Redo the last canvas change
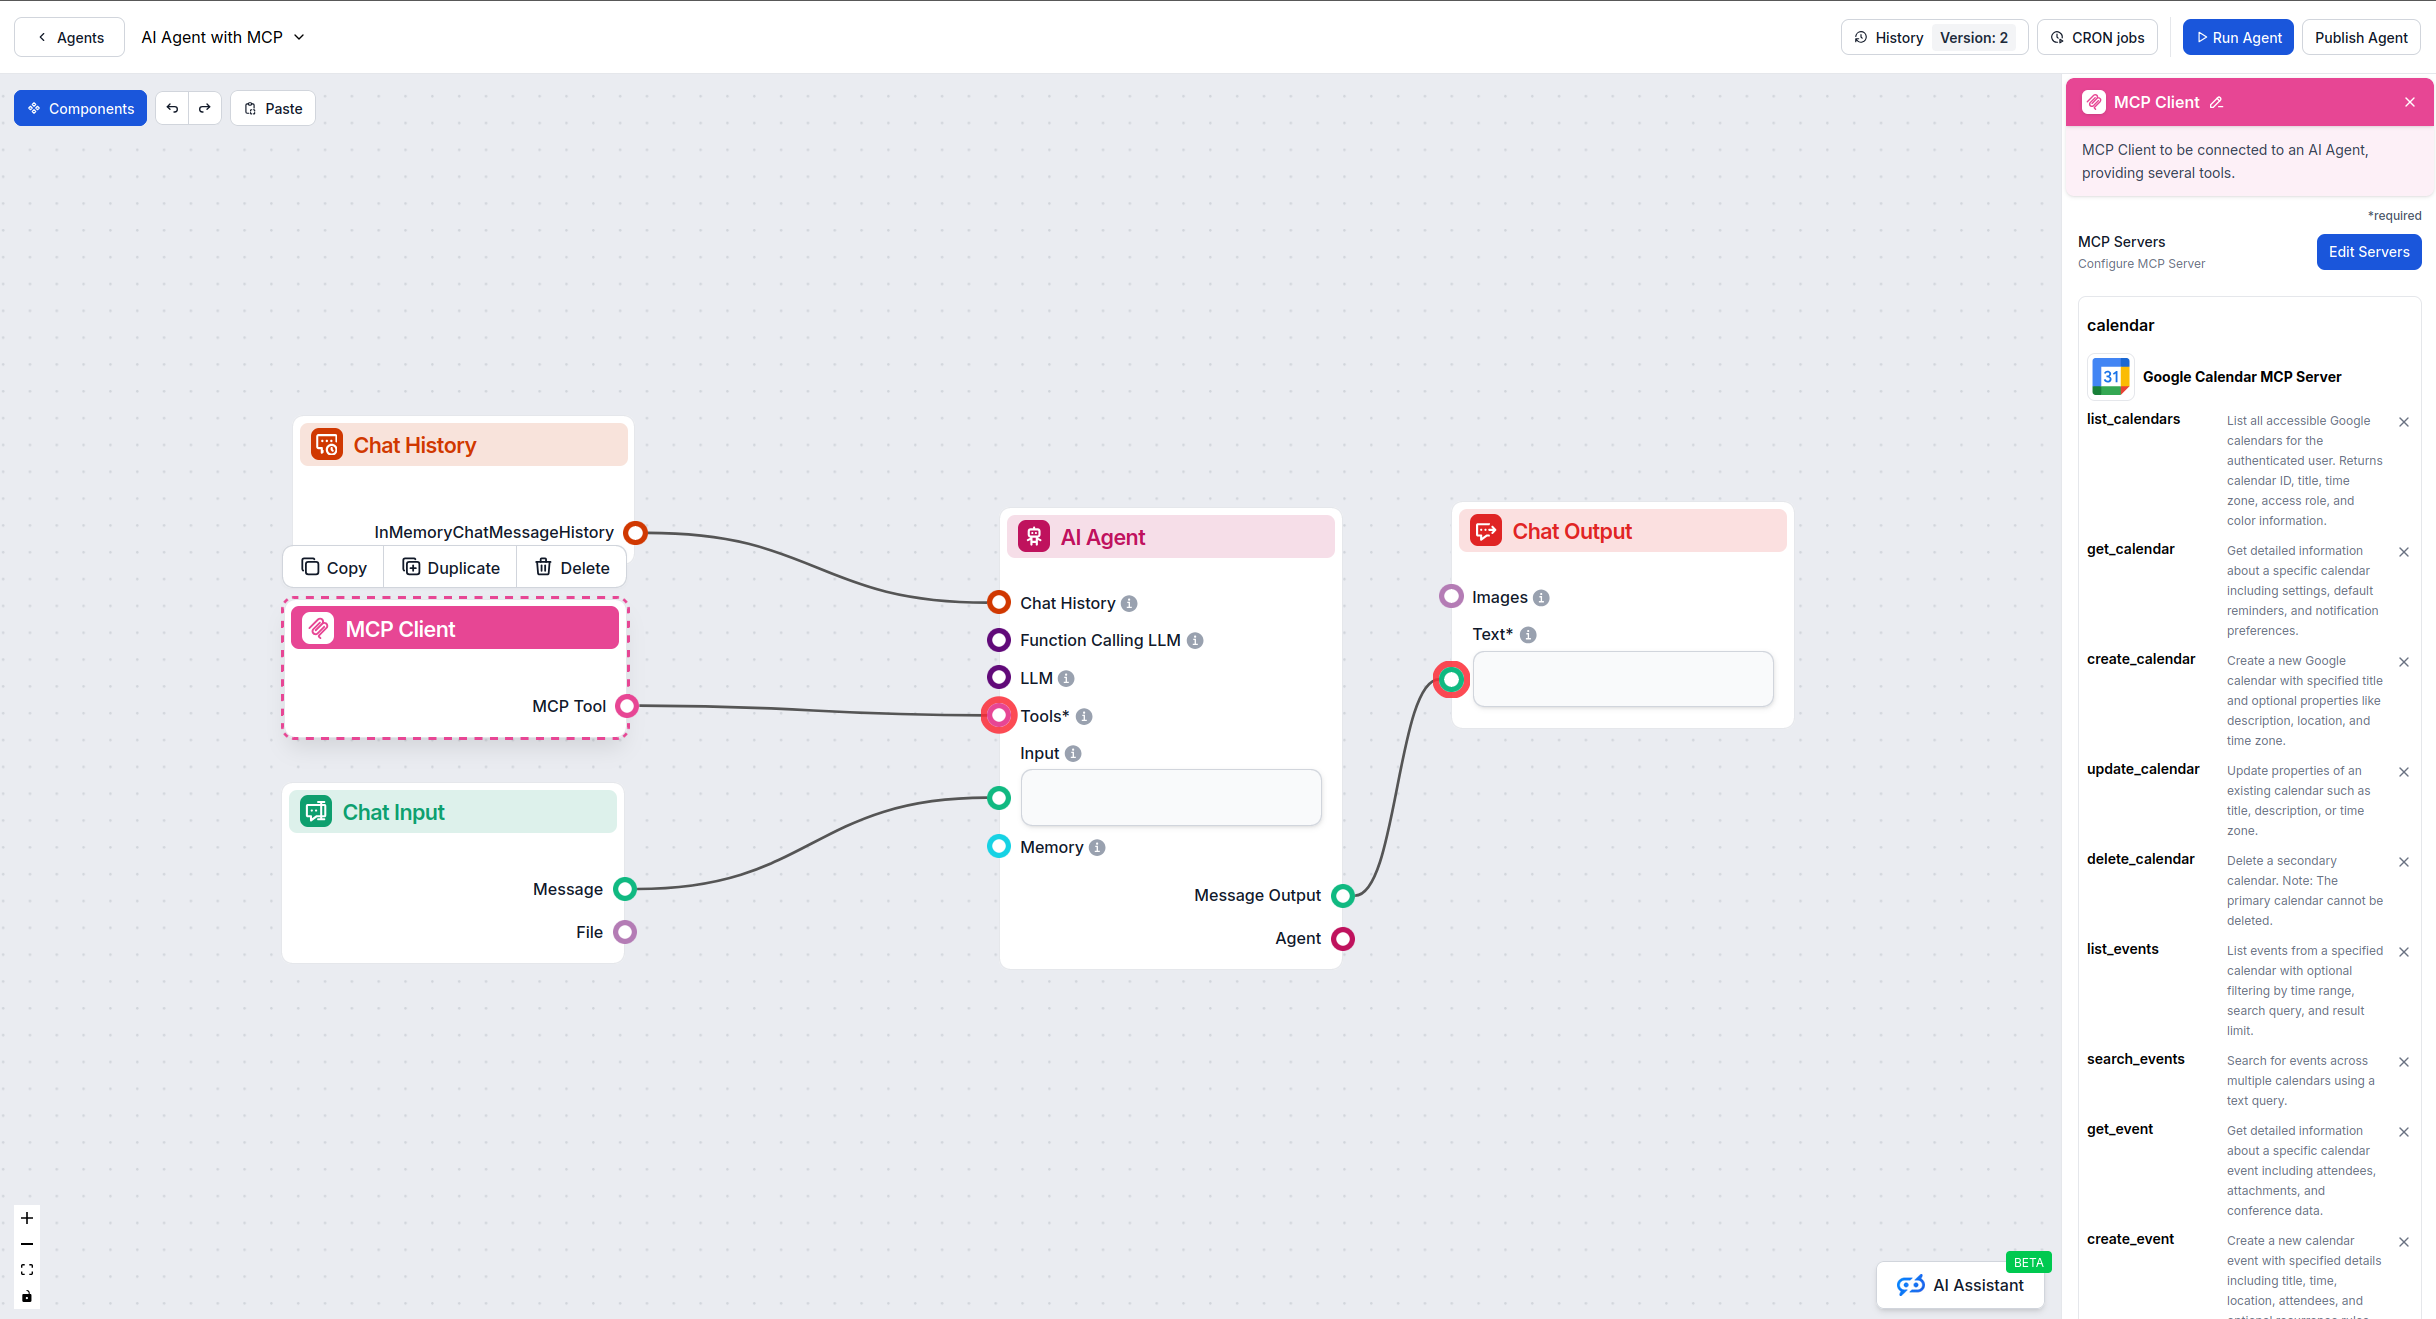2436x1319 pixels. point(205,107)
